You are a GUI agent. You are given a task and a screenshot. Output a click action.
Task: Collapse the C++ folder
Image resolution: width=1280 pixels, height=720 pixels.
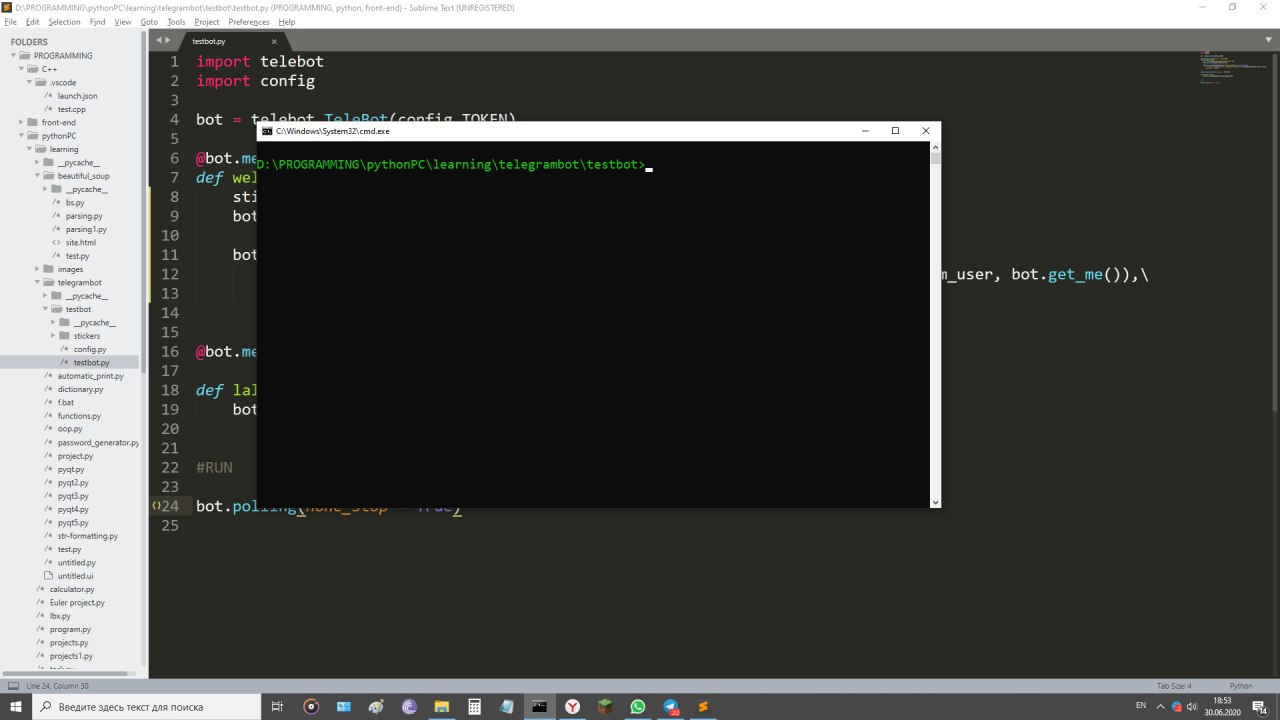[21, 69]
